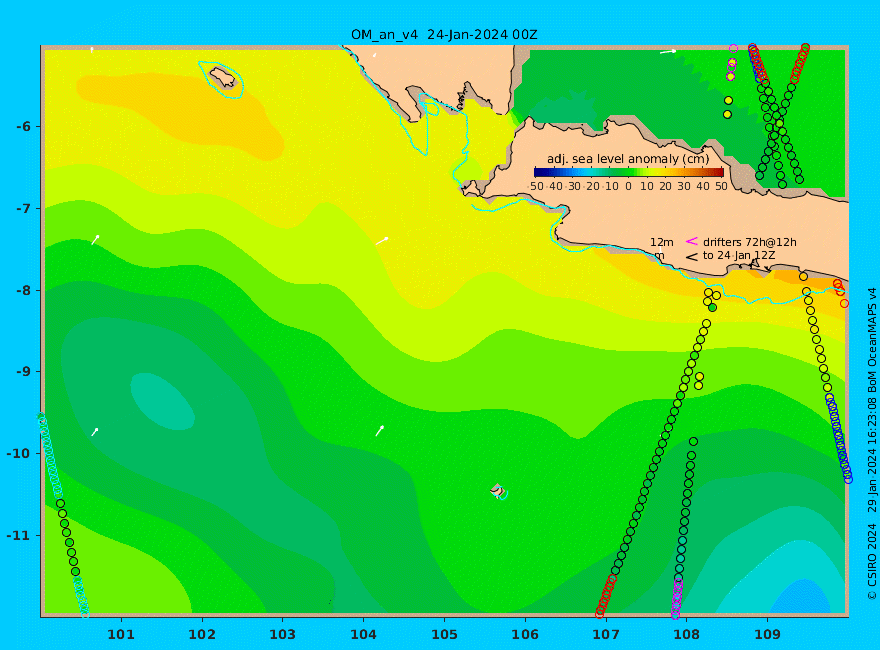Image resolution: width=880 pixels, height=650 pixels.
Task: Click the '12m' legend label
Action: [x=662, y=242]
